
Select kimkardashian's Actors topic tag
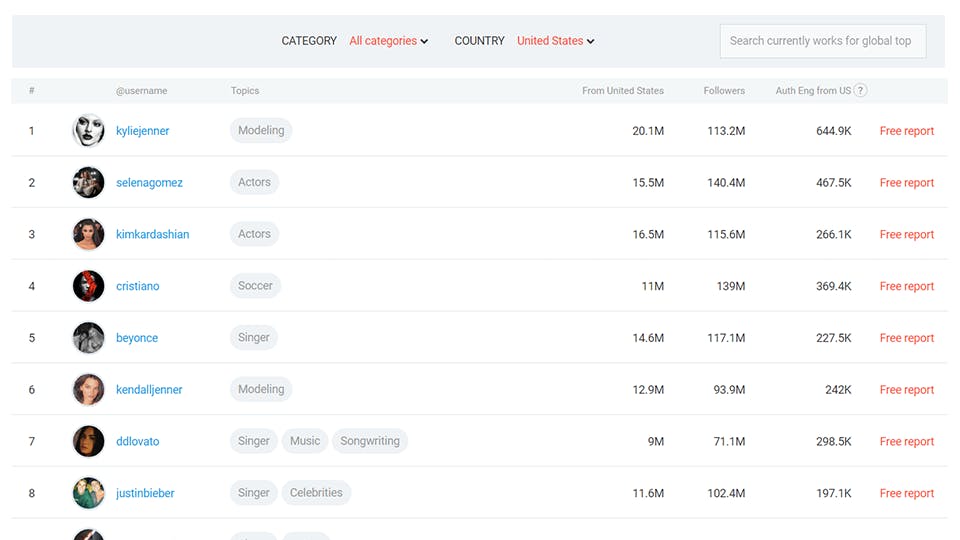coord(254,234)
